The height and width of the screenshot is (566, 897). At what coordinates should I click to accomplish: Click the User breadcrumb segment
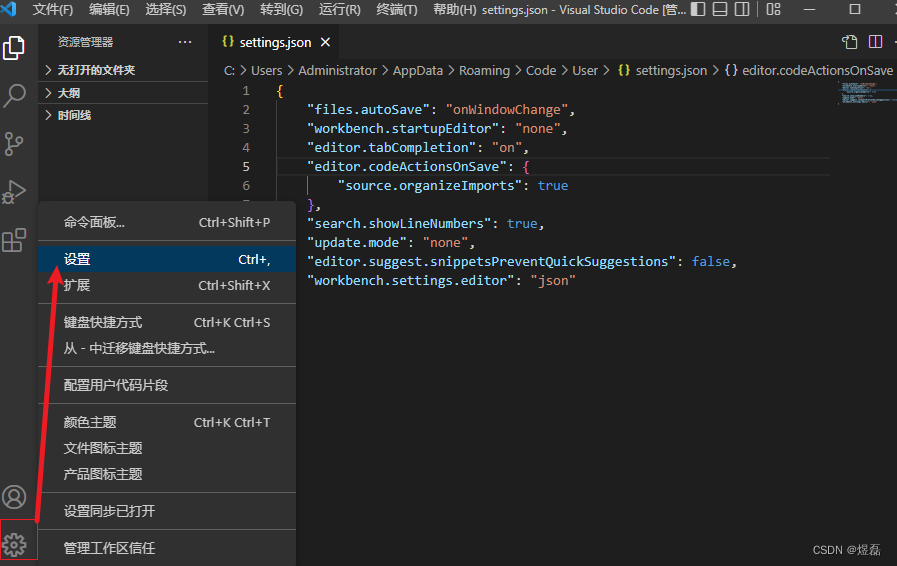coord(585,70)
